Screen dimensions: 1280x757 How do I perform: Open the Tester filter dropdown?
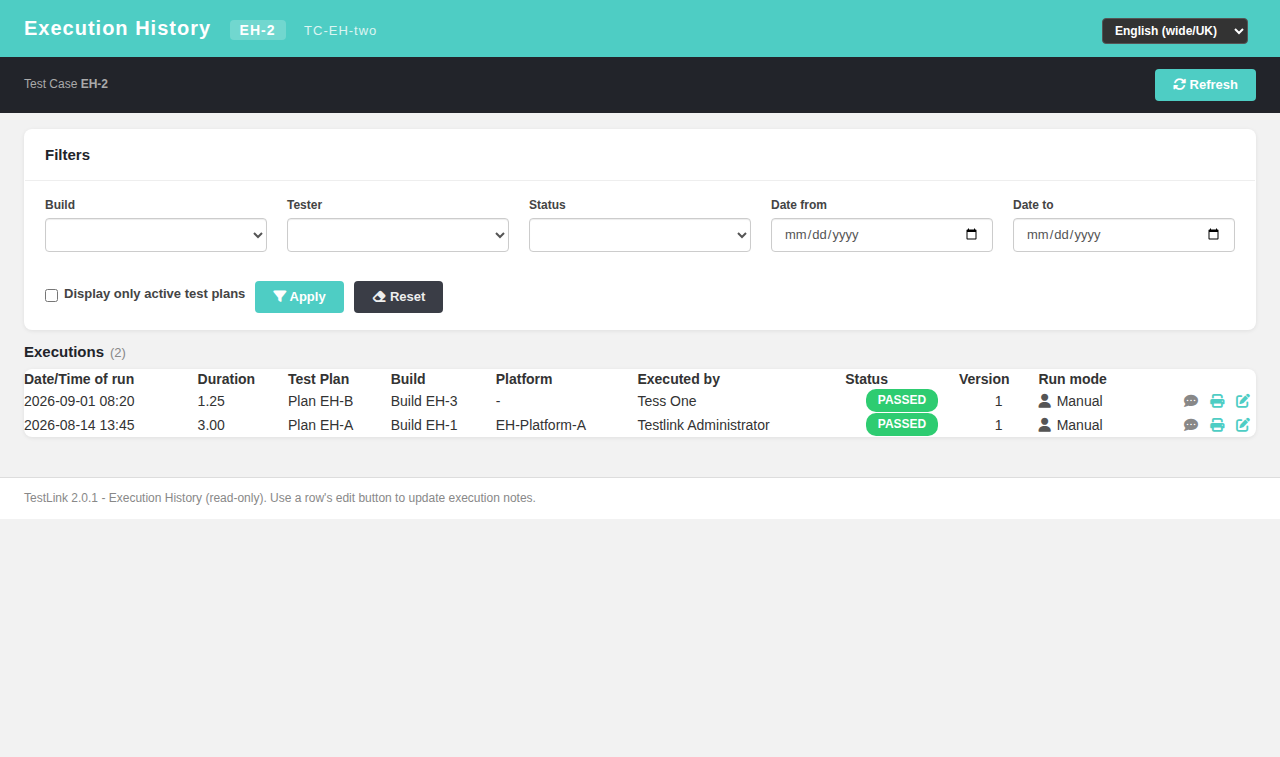coord(398,235)
